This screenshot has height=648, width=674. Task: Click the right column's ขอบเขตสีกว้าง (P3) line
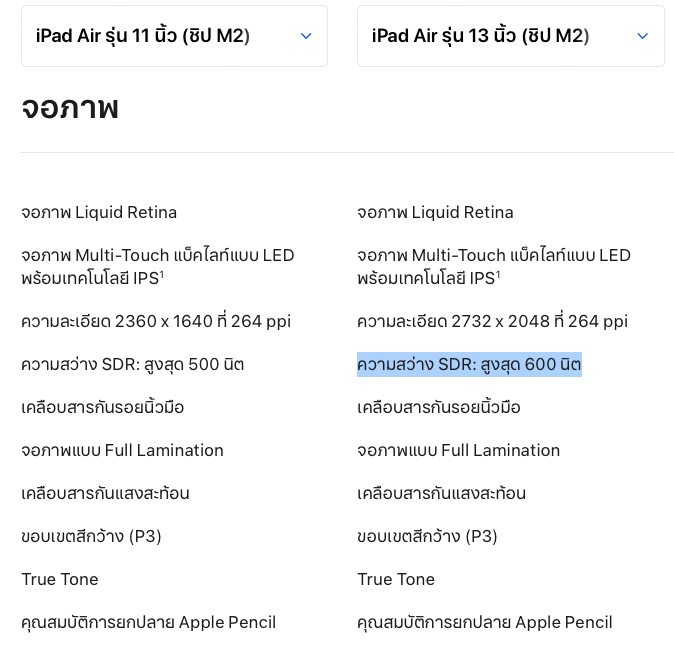(x=427, y=536)
